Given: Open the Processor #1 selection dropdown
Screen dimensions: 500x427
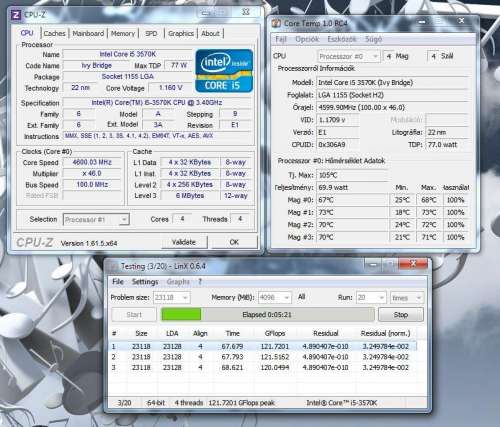Looking at the screenshot, I should (96, 220).
